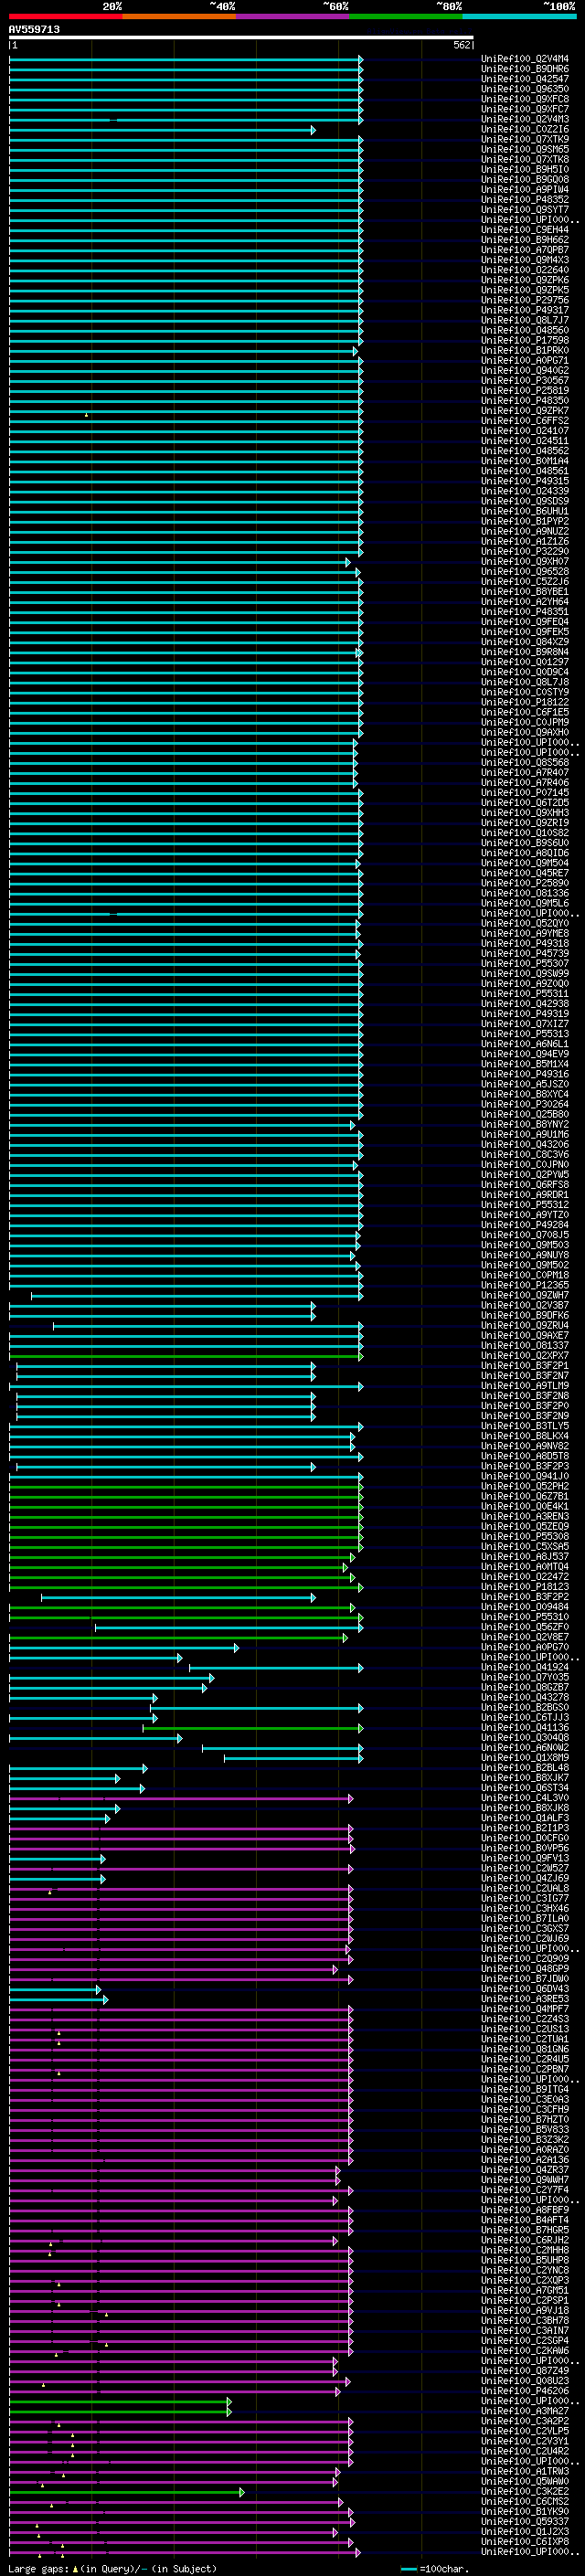Select label UniRef100_Q9ZRU4
This screenshot has width=585, height=2576.
[525, 1325]
